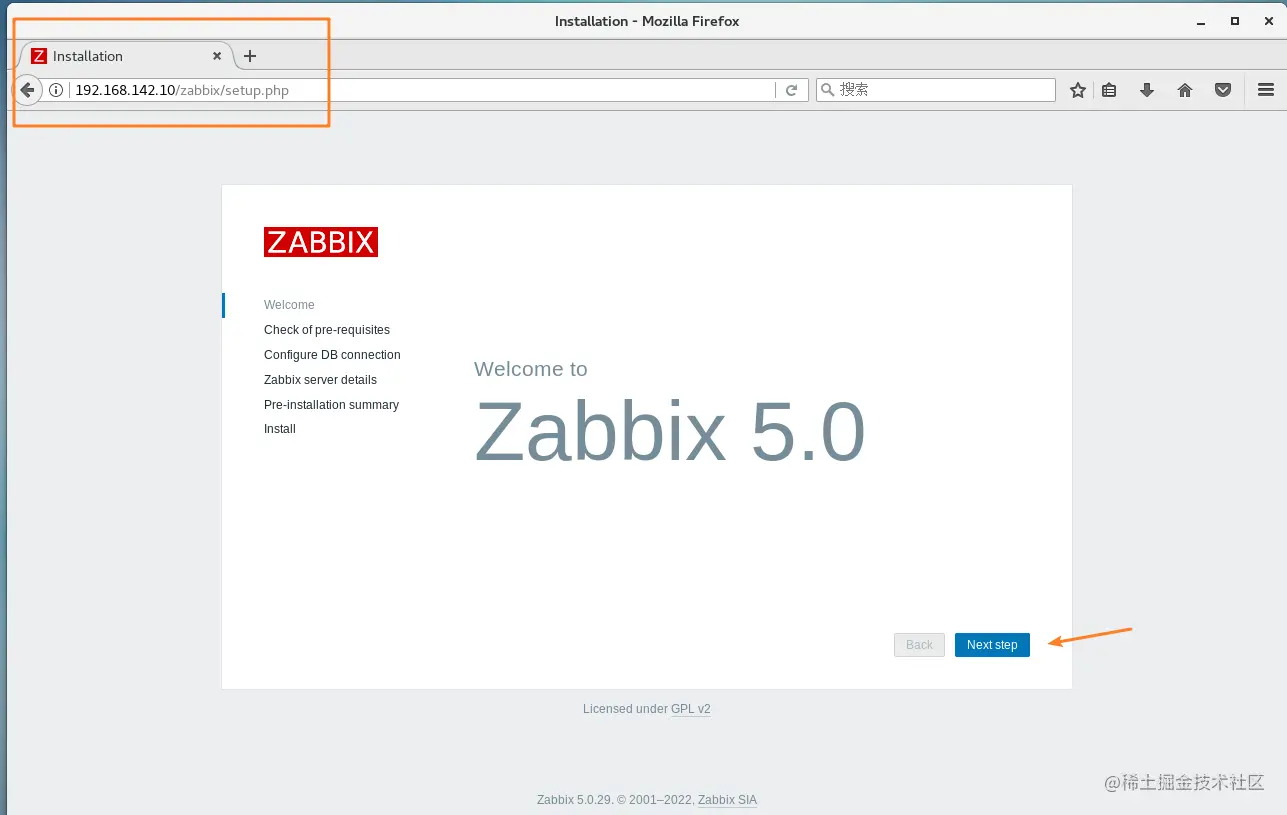The width and height of the screenshot is (1287, 815).
Task: Maximize the Firefox window
Action: [1235, 21]
